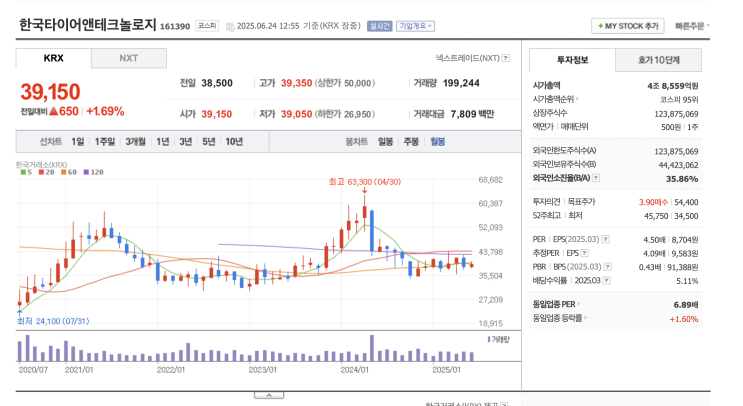Click the arrow next to 동일업종 PER
743x406 pixels.
click(579, 304)
